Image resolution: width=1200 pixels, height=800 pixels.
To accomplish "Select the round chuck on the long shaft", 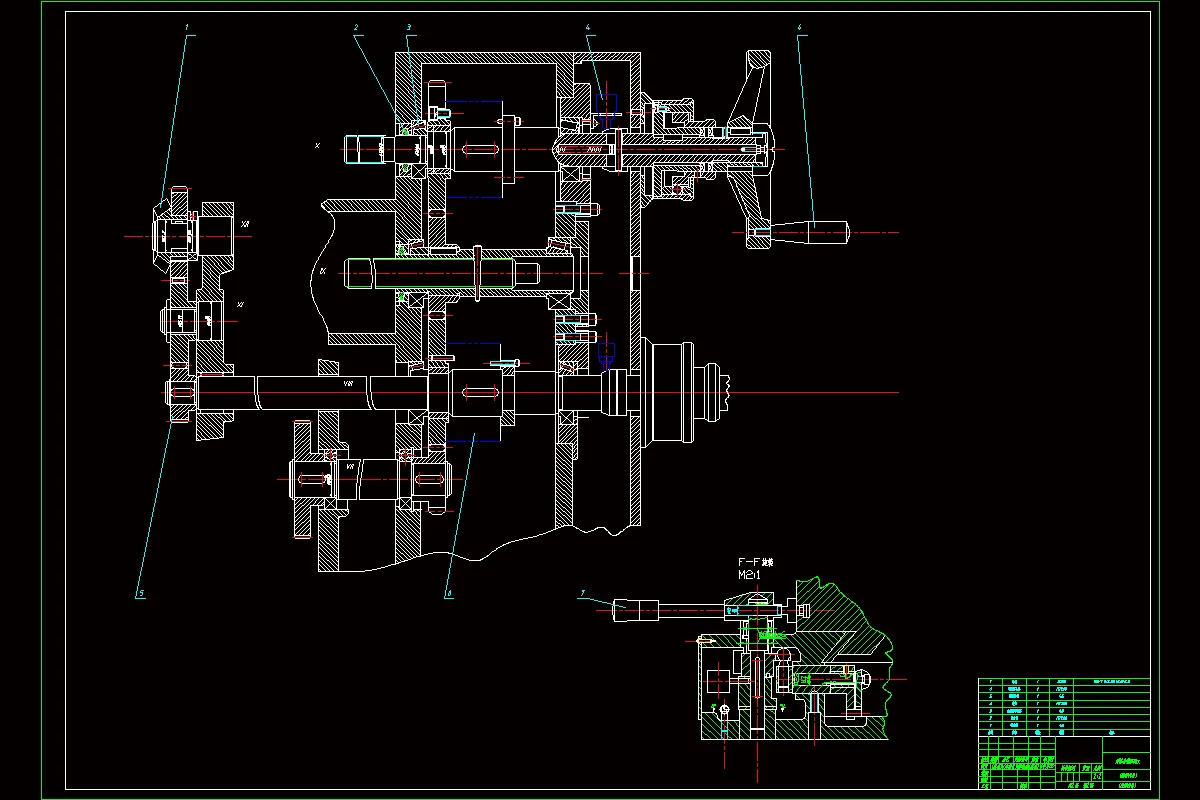I will pos(669,391).
